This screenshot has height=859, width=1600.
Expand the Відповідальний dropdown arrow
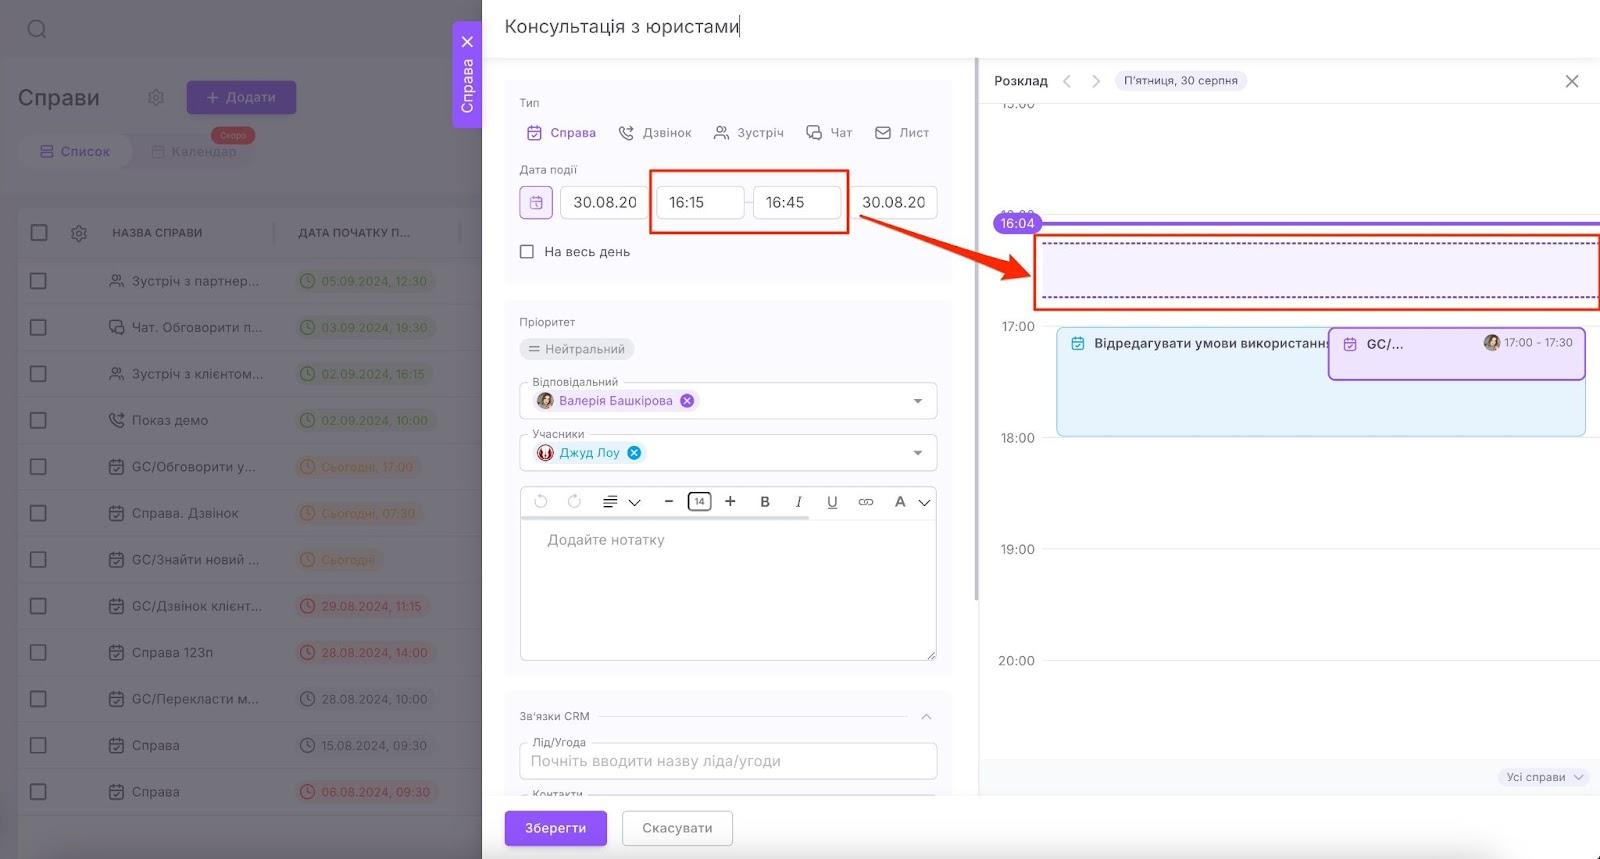pos(918,401)
